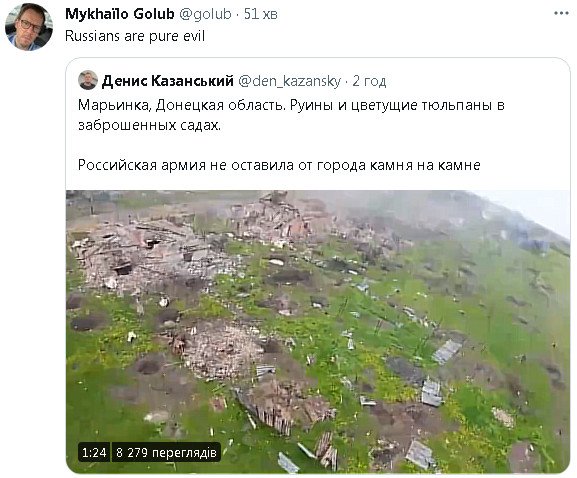577x478 pixels.
Task: Open Mykhailo Golub's profile avatar
Action: (x=29, y=26)
